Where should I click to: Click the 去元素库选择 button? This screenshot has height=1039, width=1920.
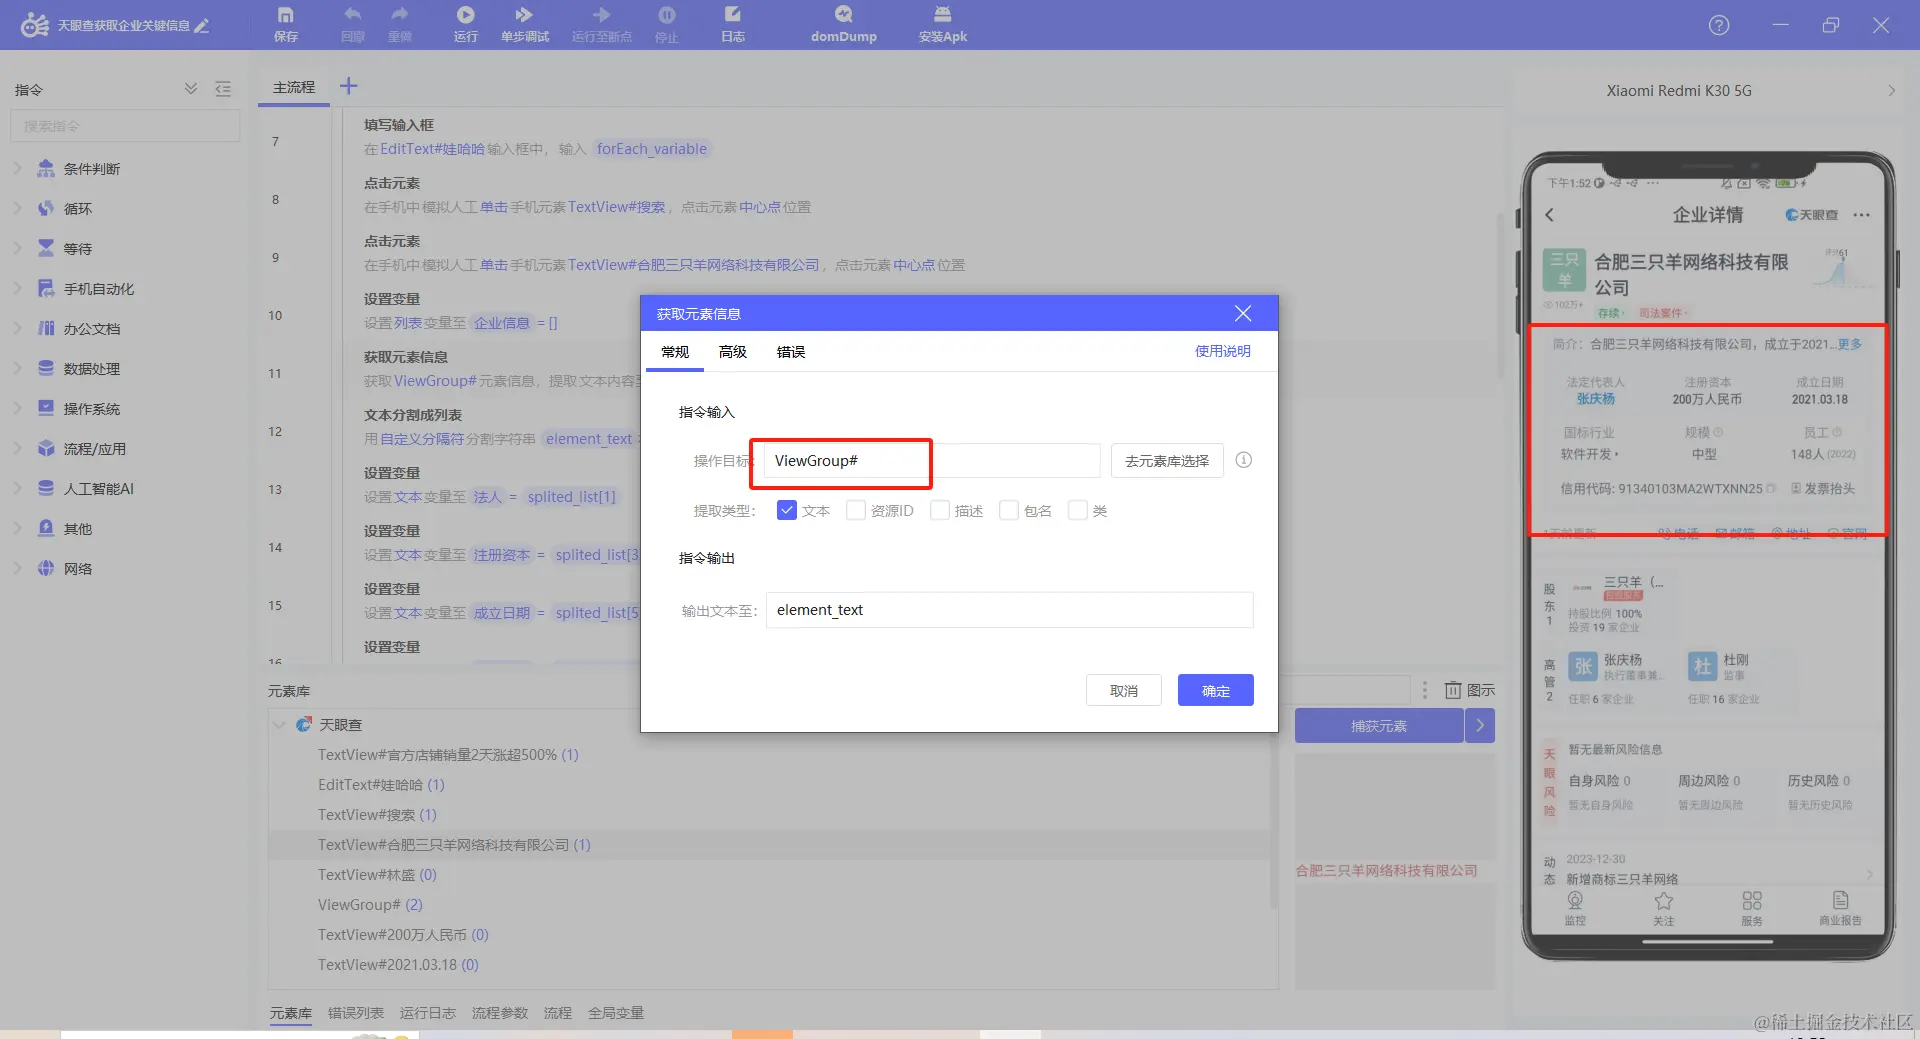click(1167, 461)
